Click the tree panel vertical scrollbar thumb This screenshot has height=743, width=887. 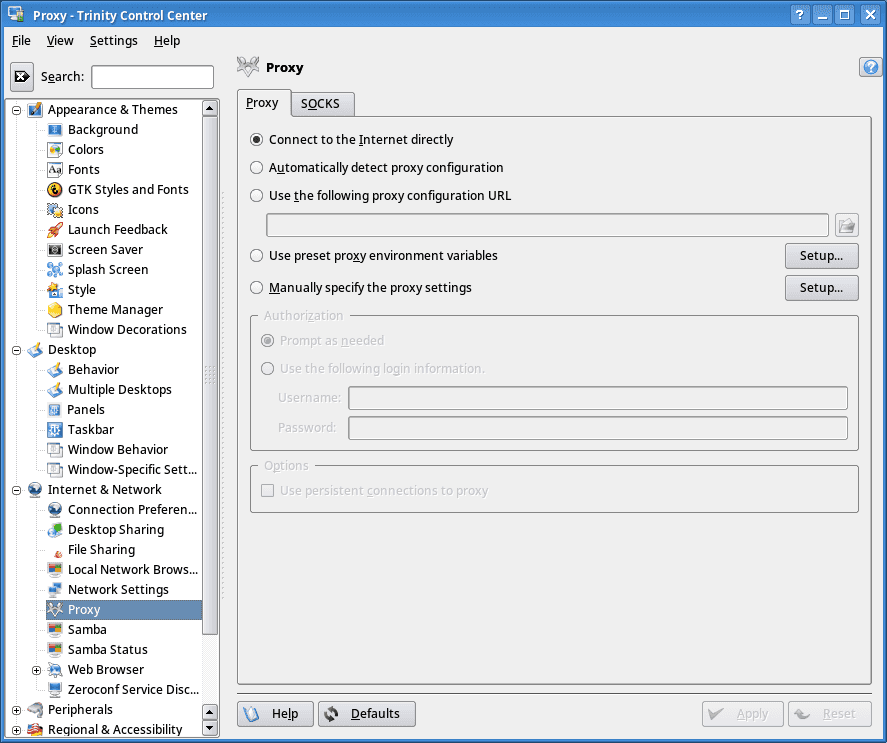tap(210, 375)
